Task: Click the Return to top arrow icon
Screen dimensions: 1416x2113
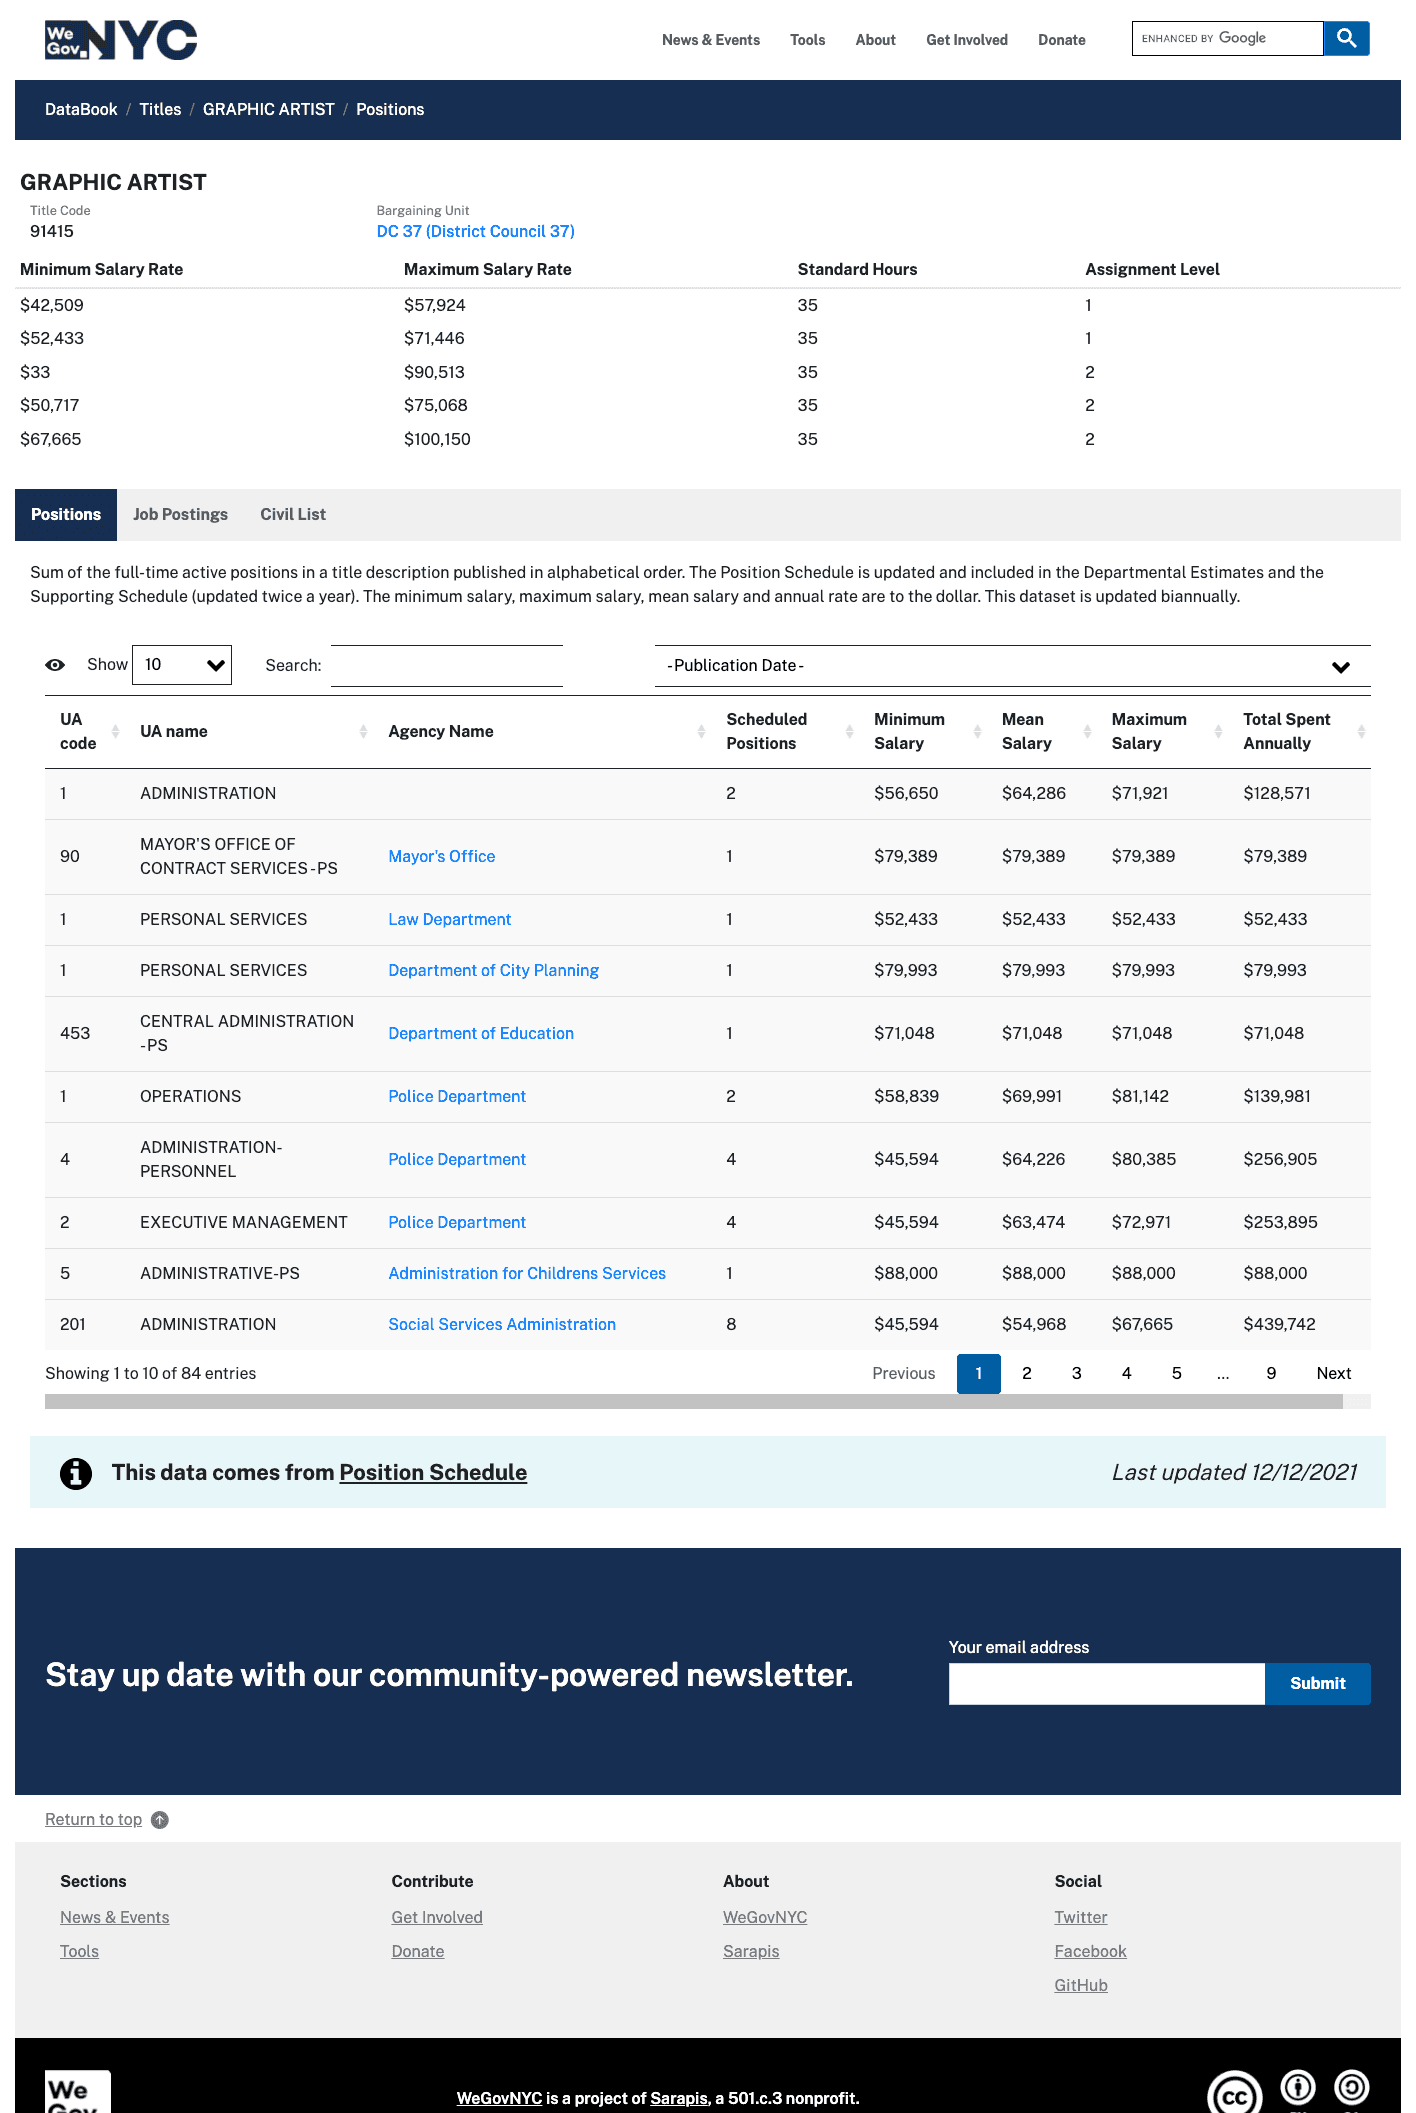Action: [x=160, y=1820]
